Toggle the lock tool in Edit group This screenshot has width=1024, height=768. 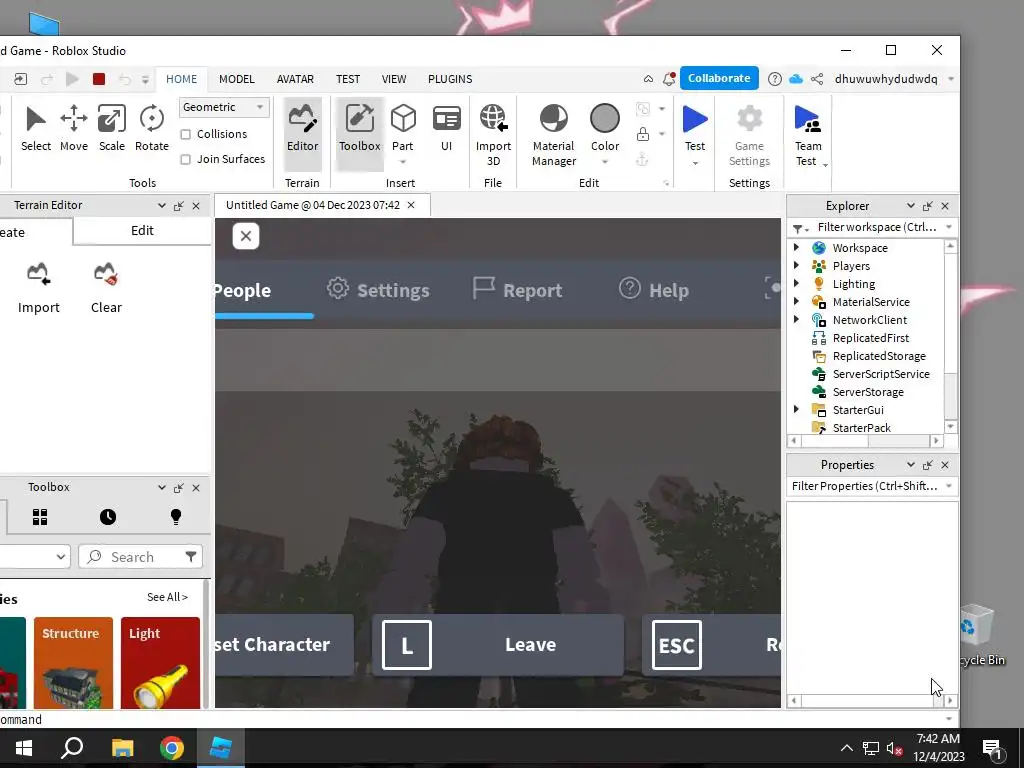pyautogui.click(x=643, y=134)
